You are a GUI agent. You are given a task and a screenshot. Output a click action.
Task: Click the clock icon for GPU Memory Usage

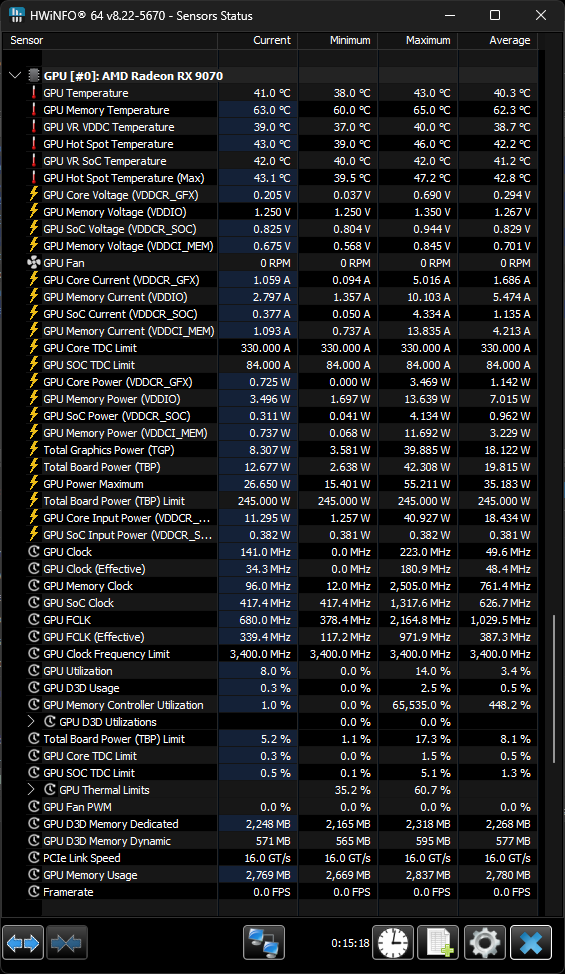click(x=34, y=875)
